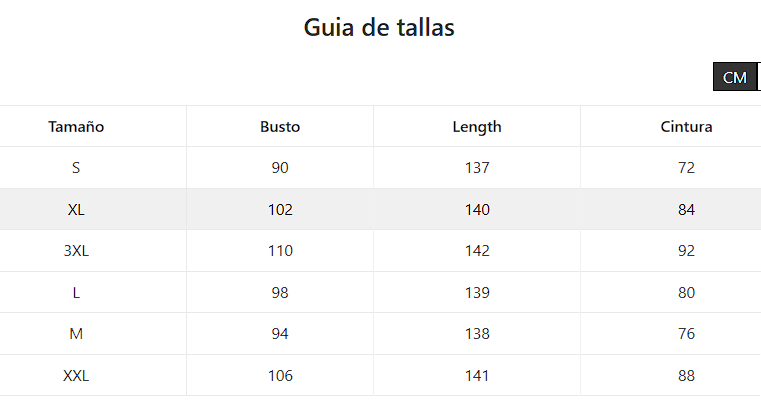Click the Cintura column header
Viewport: 761px width, 400px height.
686,126
